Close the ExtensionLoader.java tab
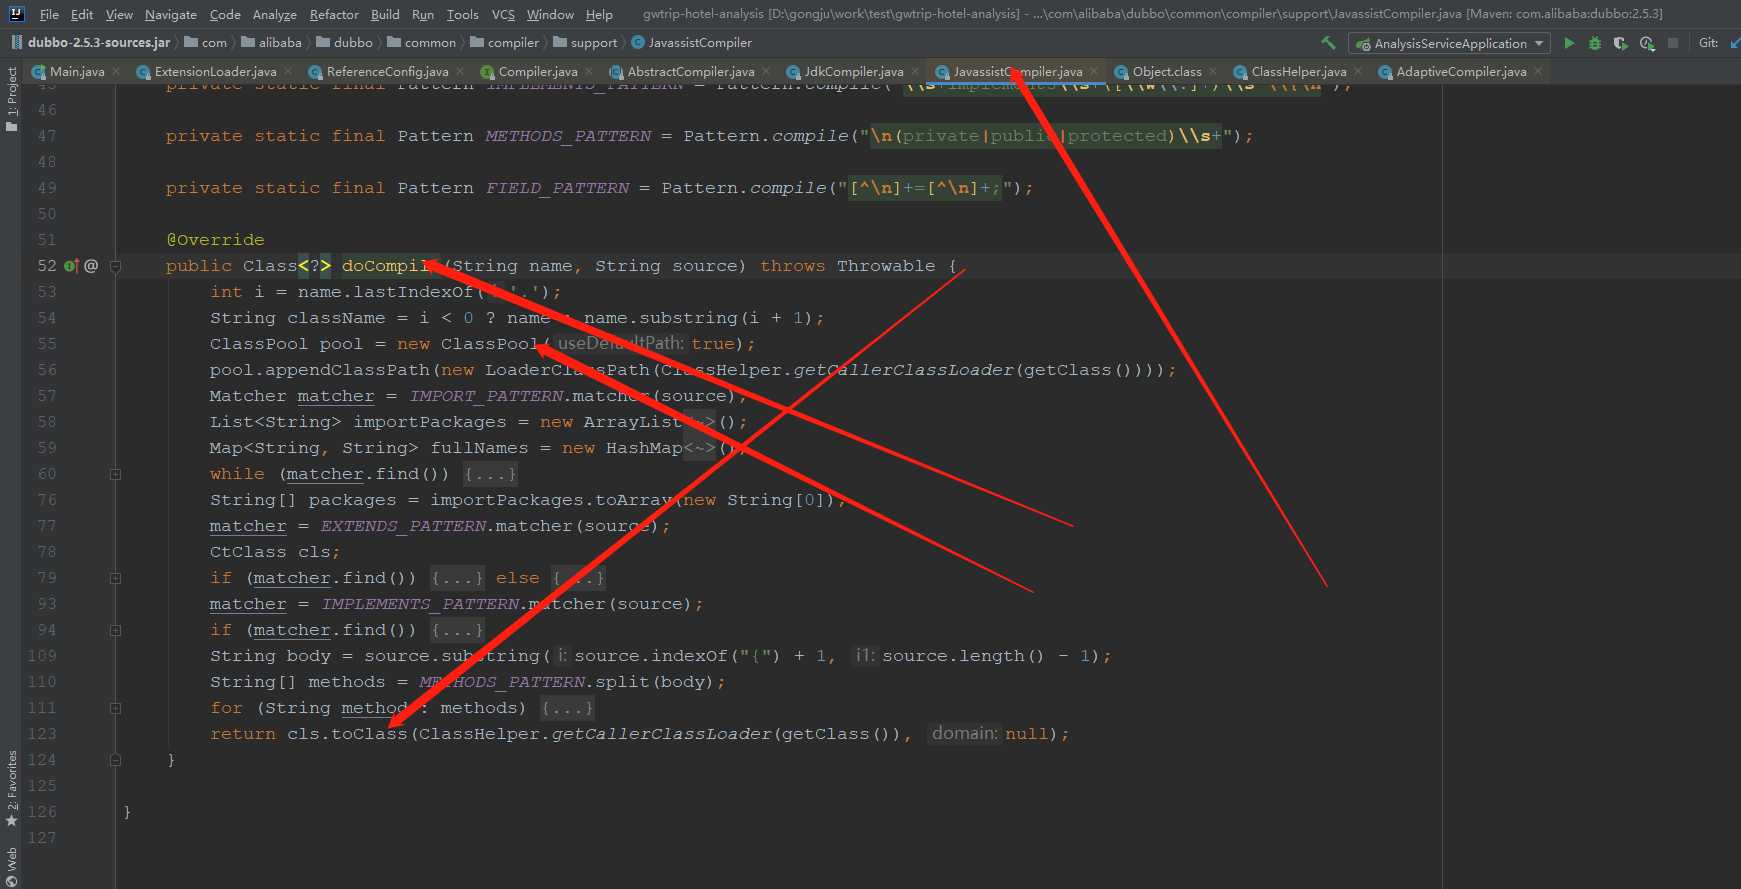 (x=288, y=71)
